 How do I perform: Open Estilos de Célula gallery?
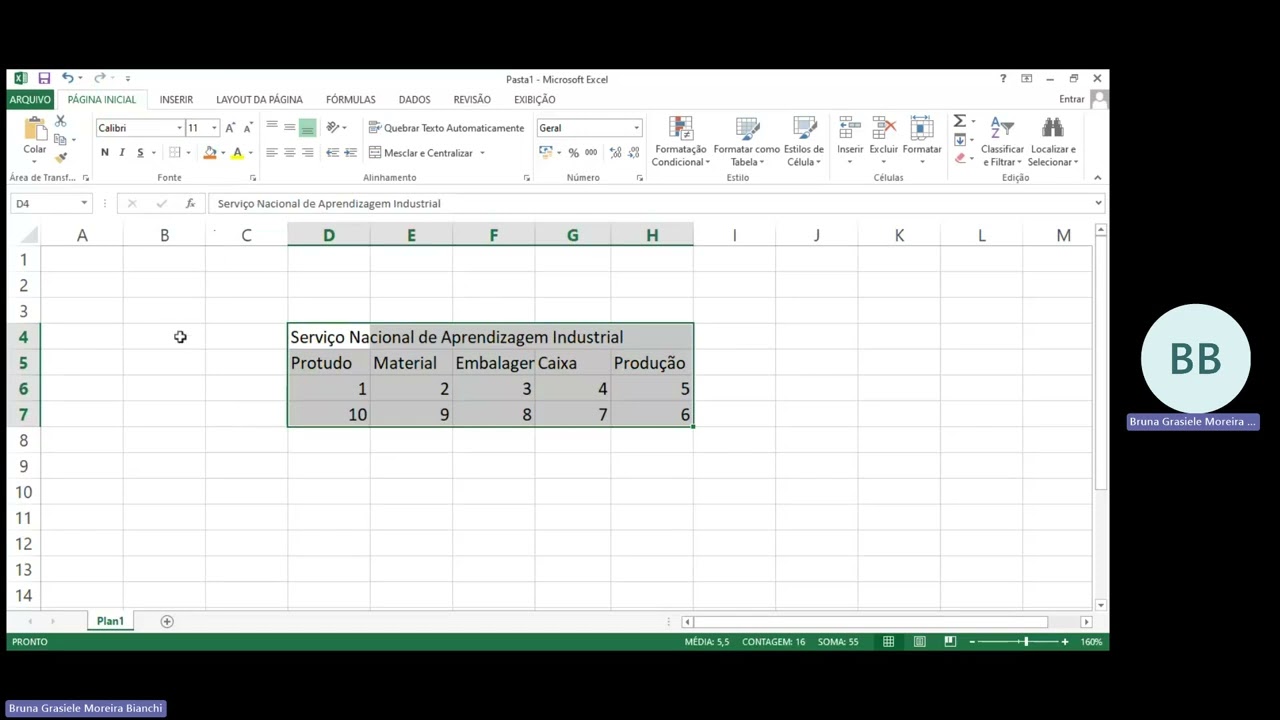pyautogui.click(x=804, y=142)
